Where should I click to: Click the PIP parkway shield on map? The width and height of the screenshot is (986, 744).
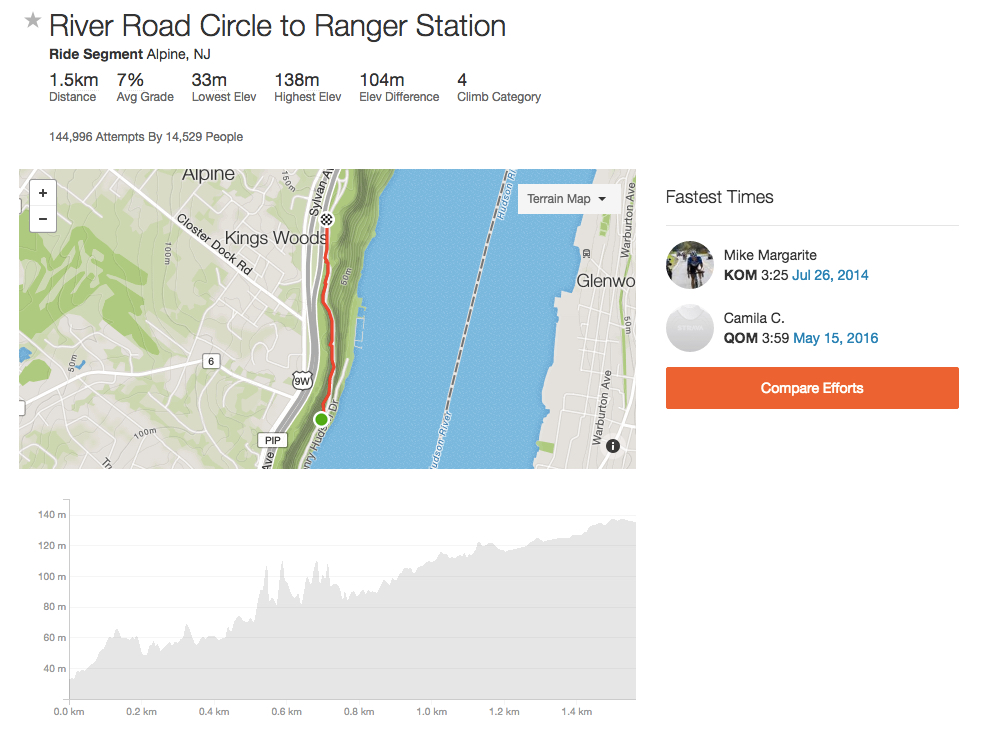pyautogui.click(x=271, y=440)
